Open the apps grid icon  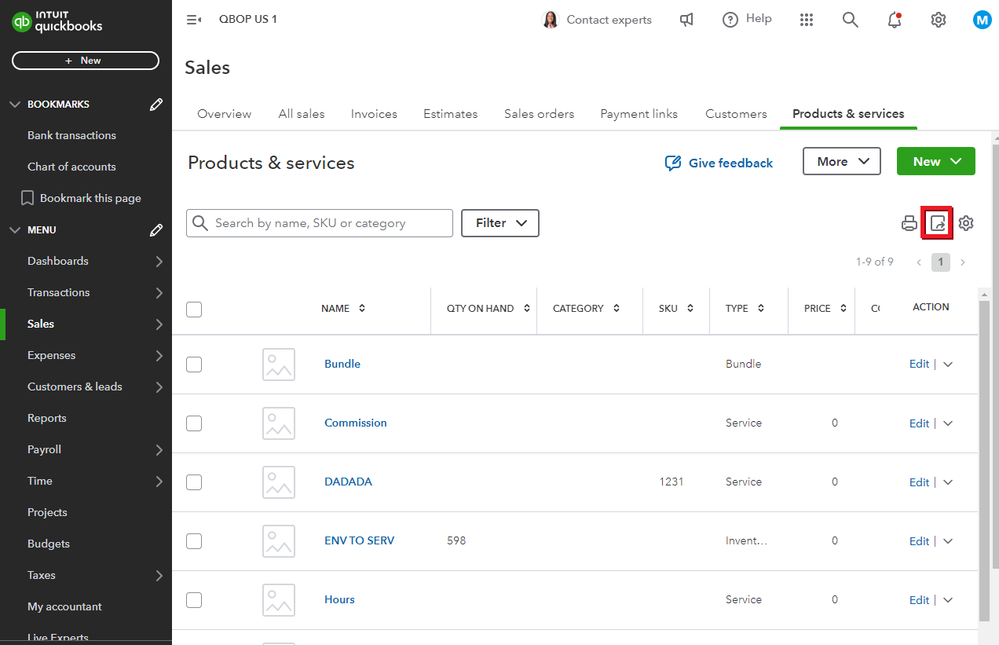(806, 20)
